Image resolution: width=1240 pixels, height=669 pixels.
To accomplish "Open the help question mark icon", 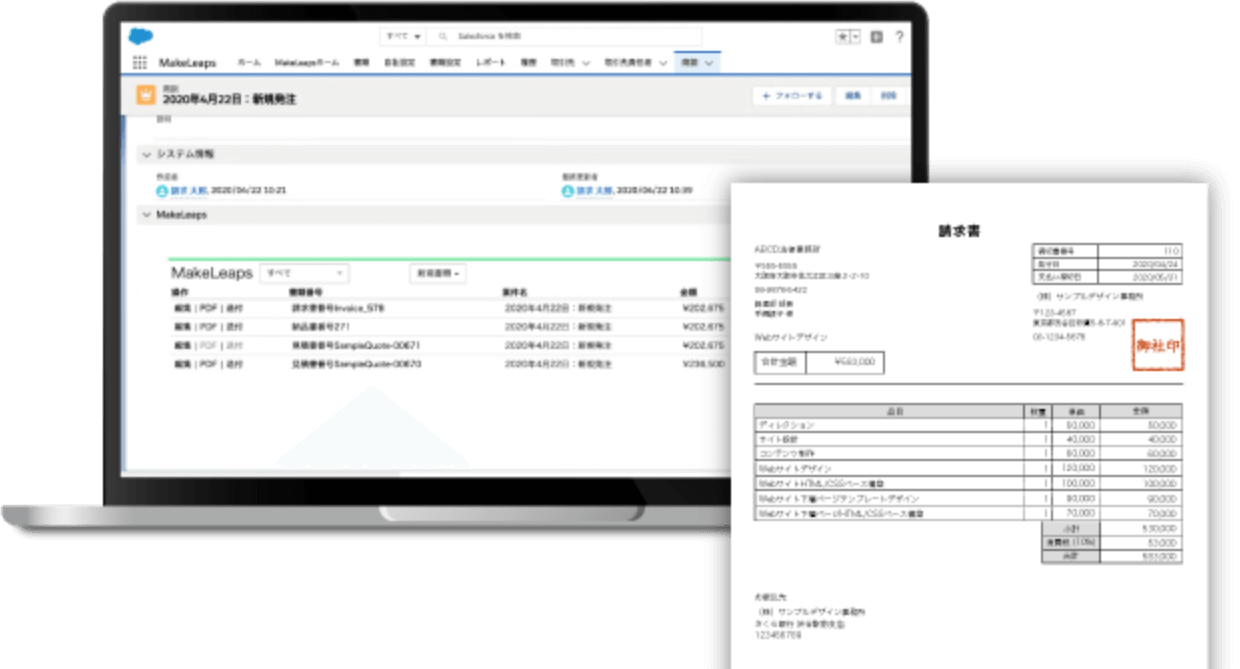I will click(899, 37).
